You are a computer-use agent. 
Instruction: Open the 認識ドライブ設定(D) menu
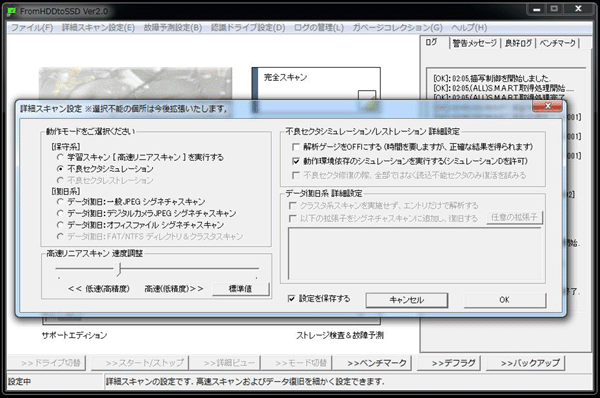tap(248, 28)
